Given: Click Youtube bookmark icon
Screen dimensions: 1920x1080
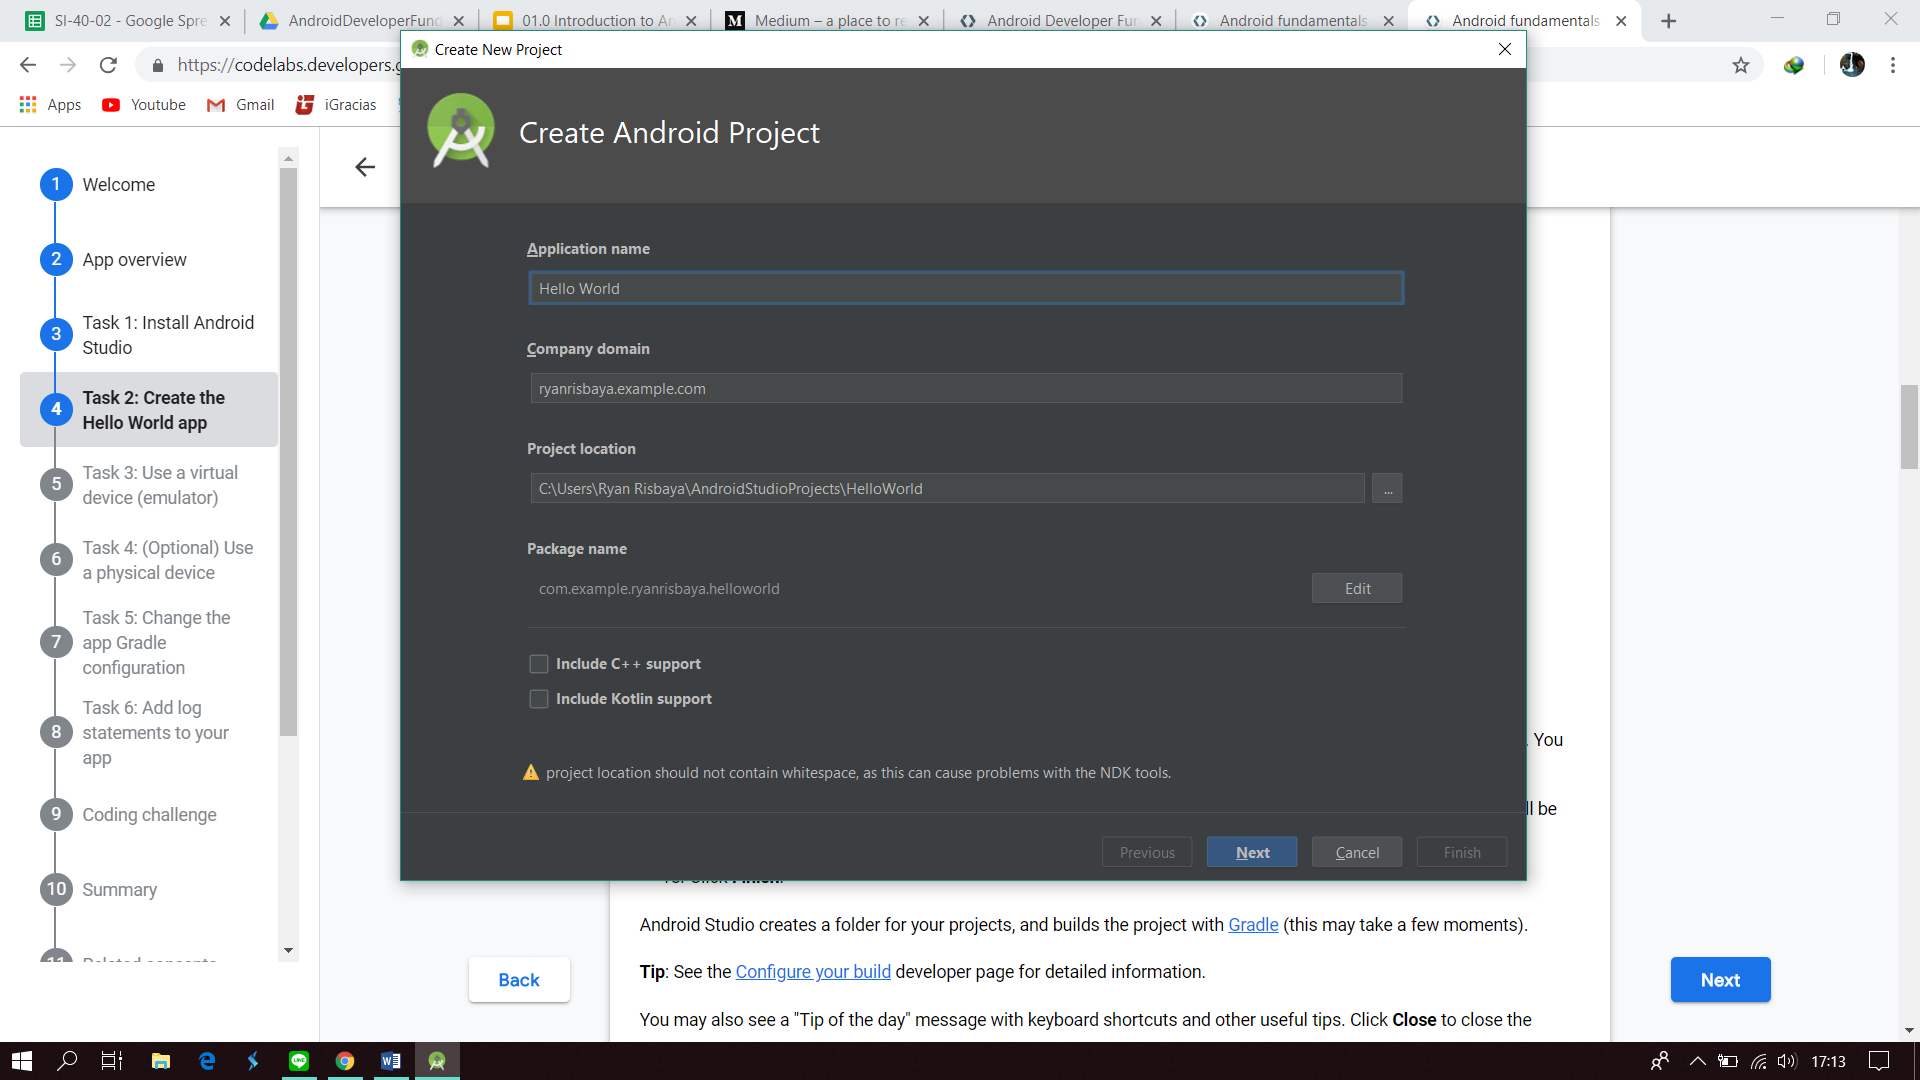Looking at the screenshot, I should point(111,105).
